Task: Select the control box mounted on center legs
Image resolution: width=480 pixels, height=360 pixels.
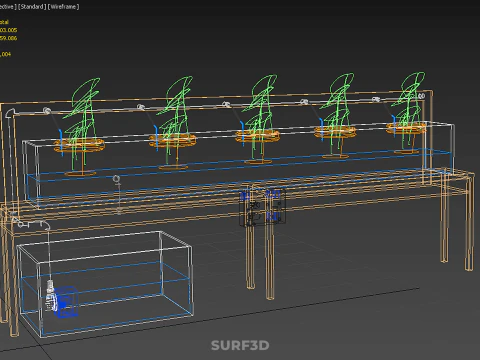Action: coord(263,208)
